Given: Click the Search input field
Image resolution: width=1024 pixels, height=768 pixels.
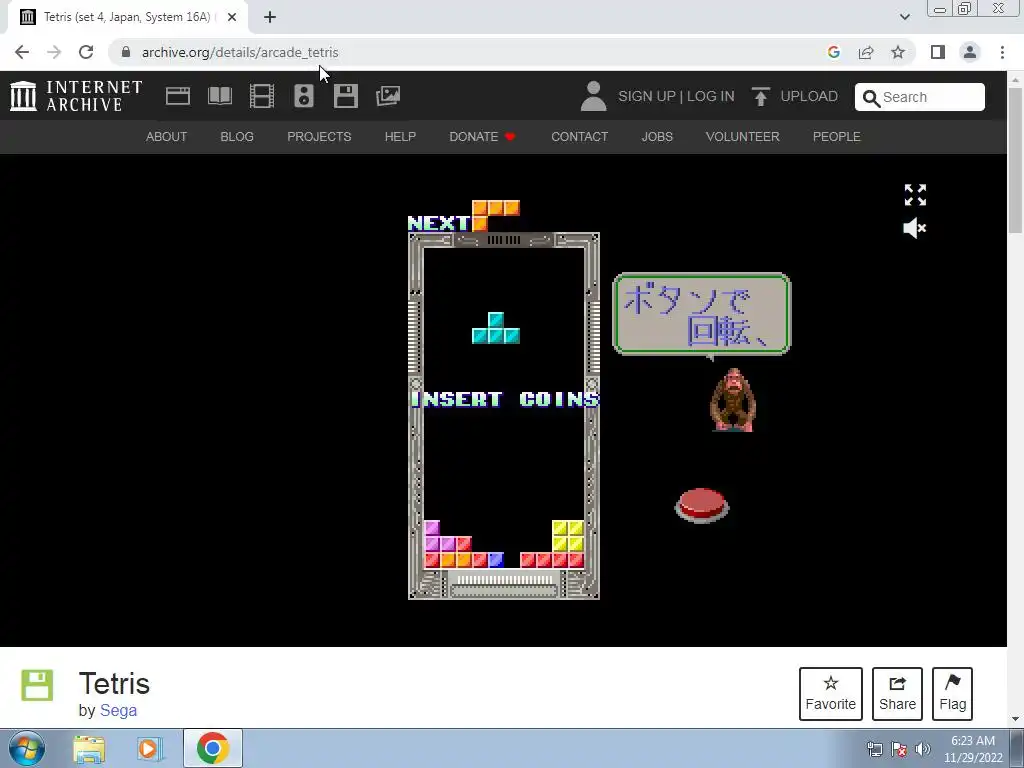Looking at the screenshot, I should [920, 97].
